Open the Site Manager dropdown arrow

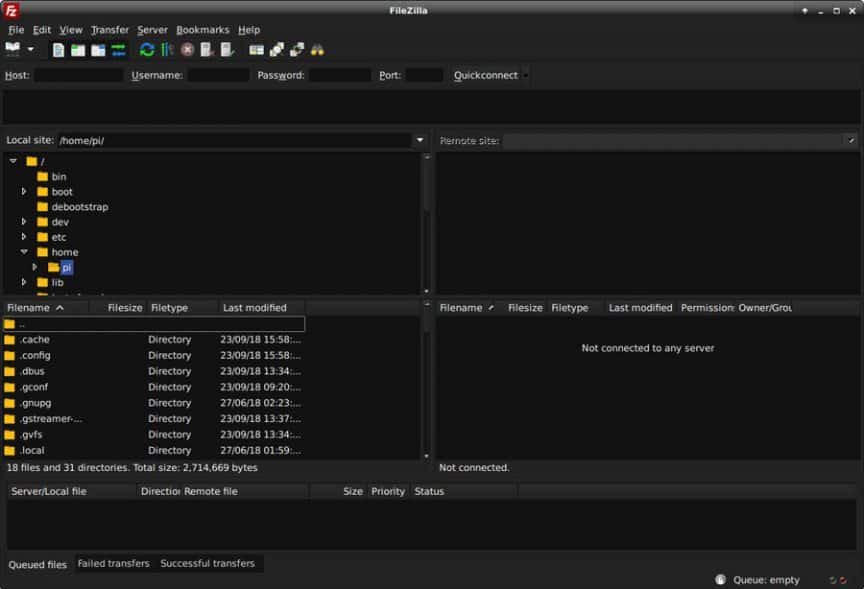pyautogui.click(x=29, y=49)
